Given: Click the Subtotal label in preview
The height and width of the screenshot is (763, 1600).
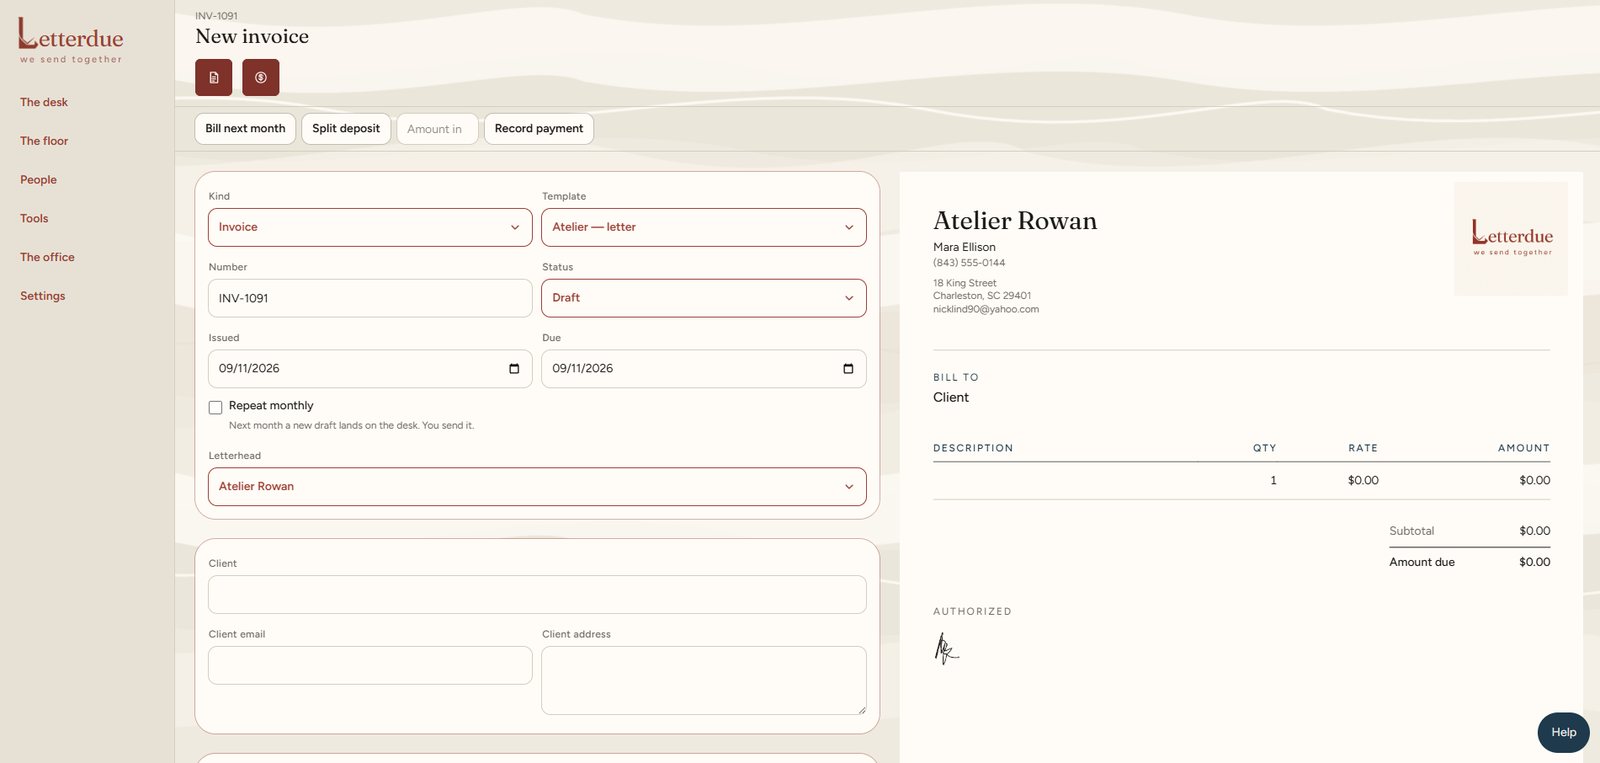Looking at the screenshot, I should (x=1412, y=531).
